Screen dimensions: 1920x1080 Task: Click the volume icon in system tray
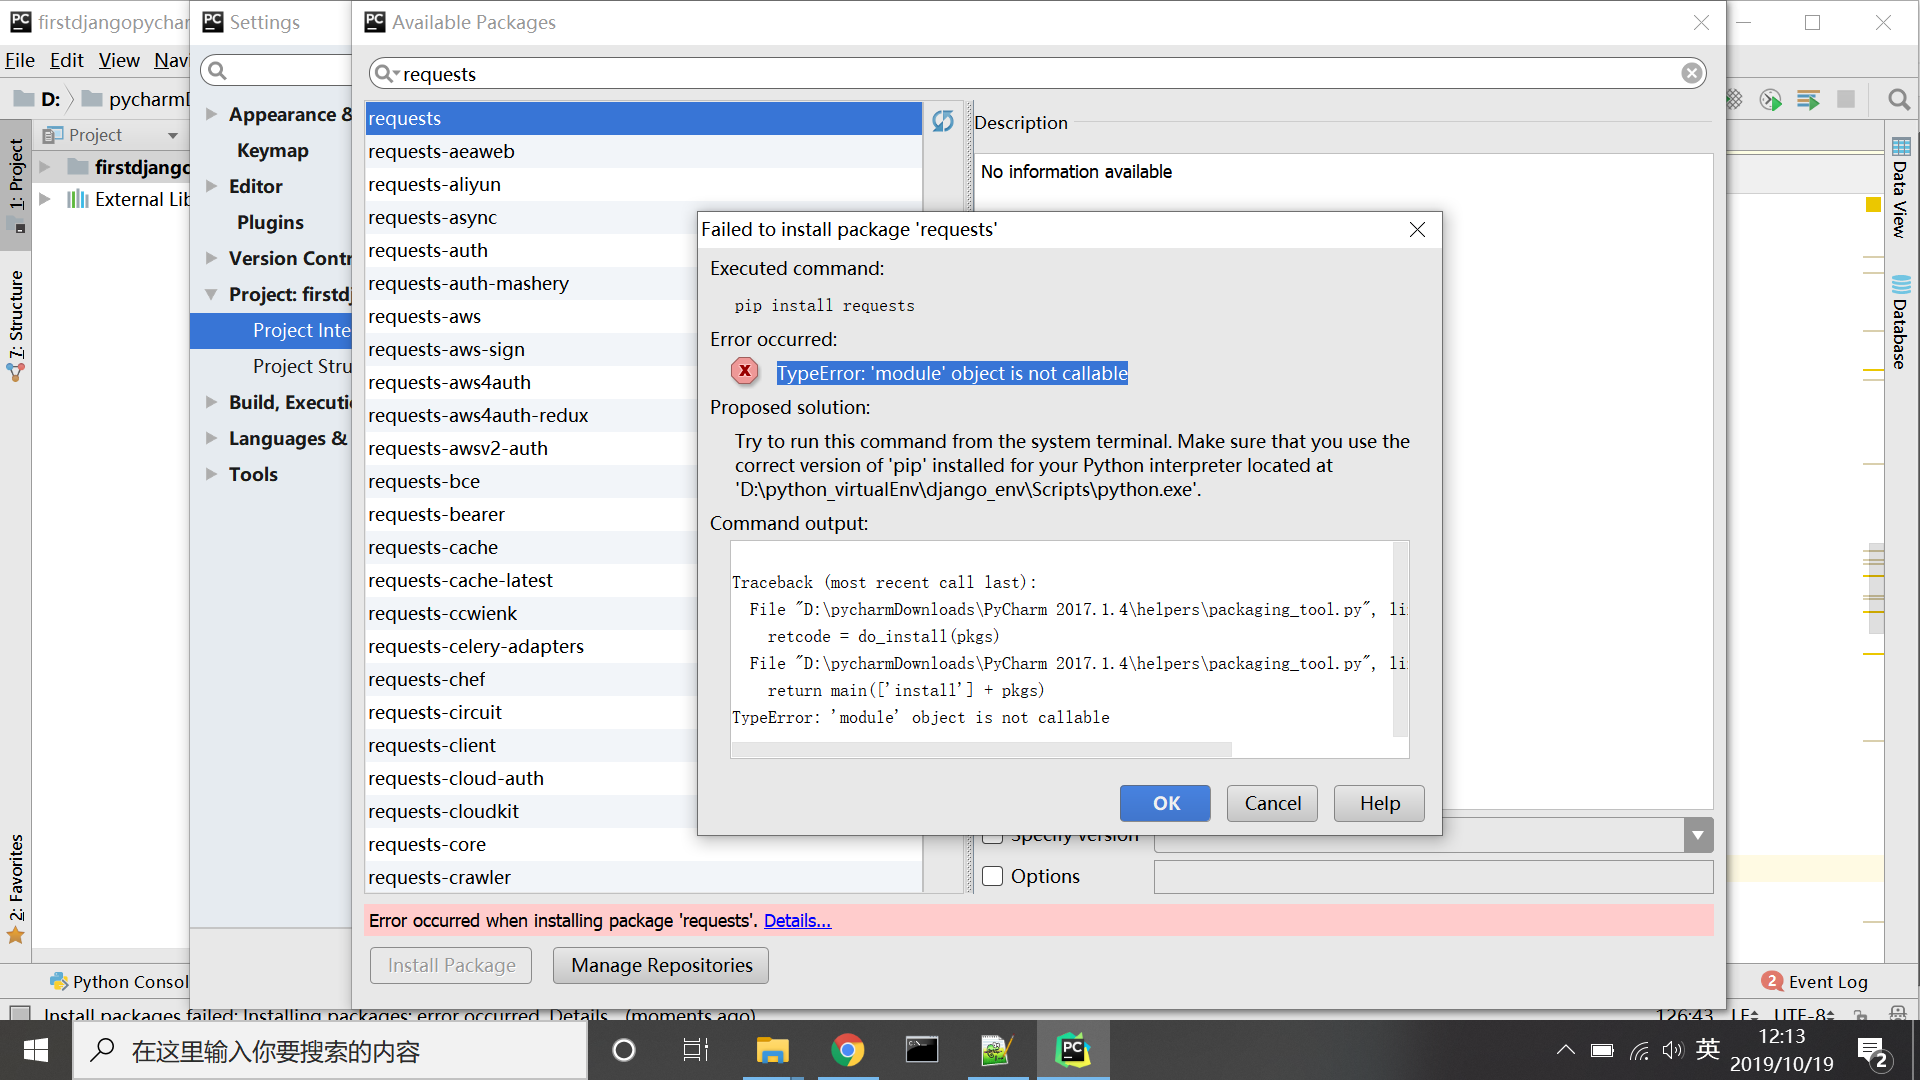click(x=1672, y=1050)
